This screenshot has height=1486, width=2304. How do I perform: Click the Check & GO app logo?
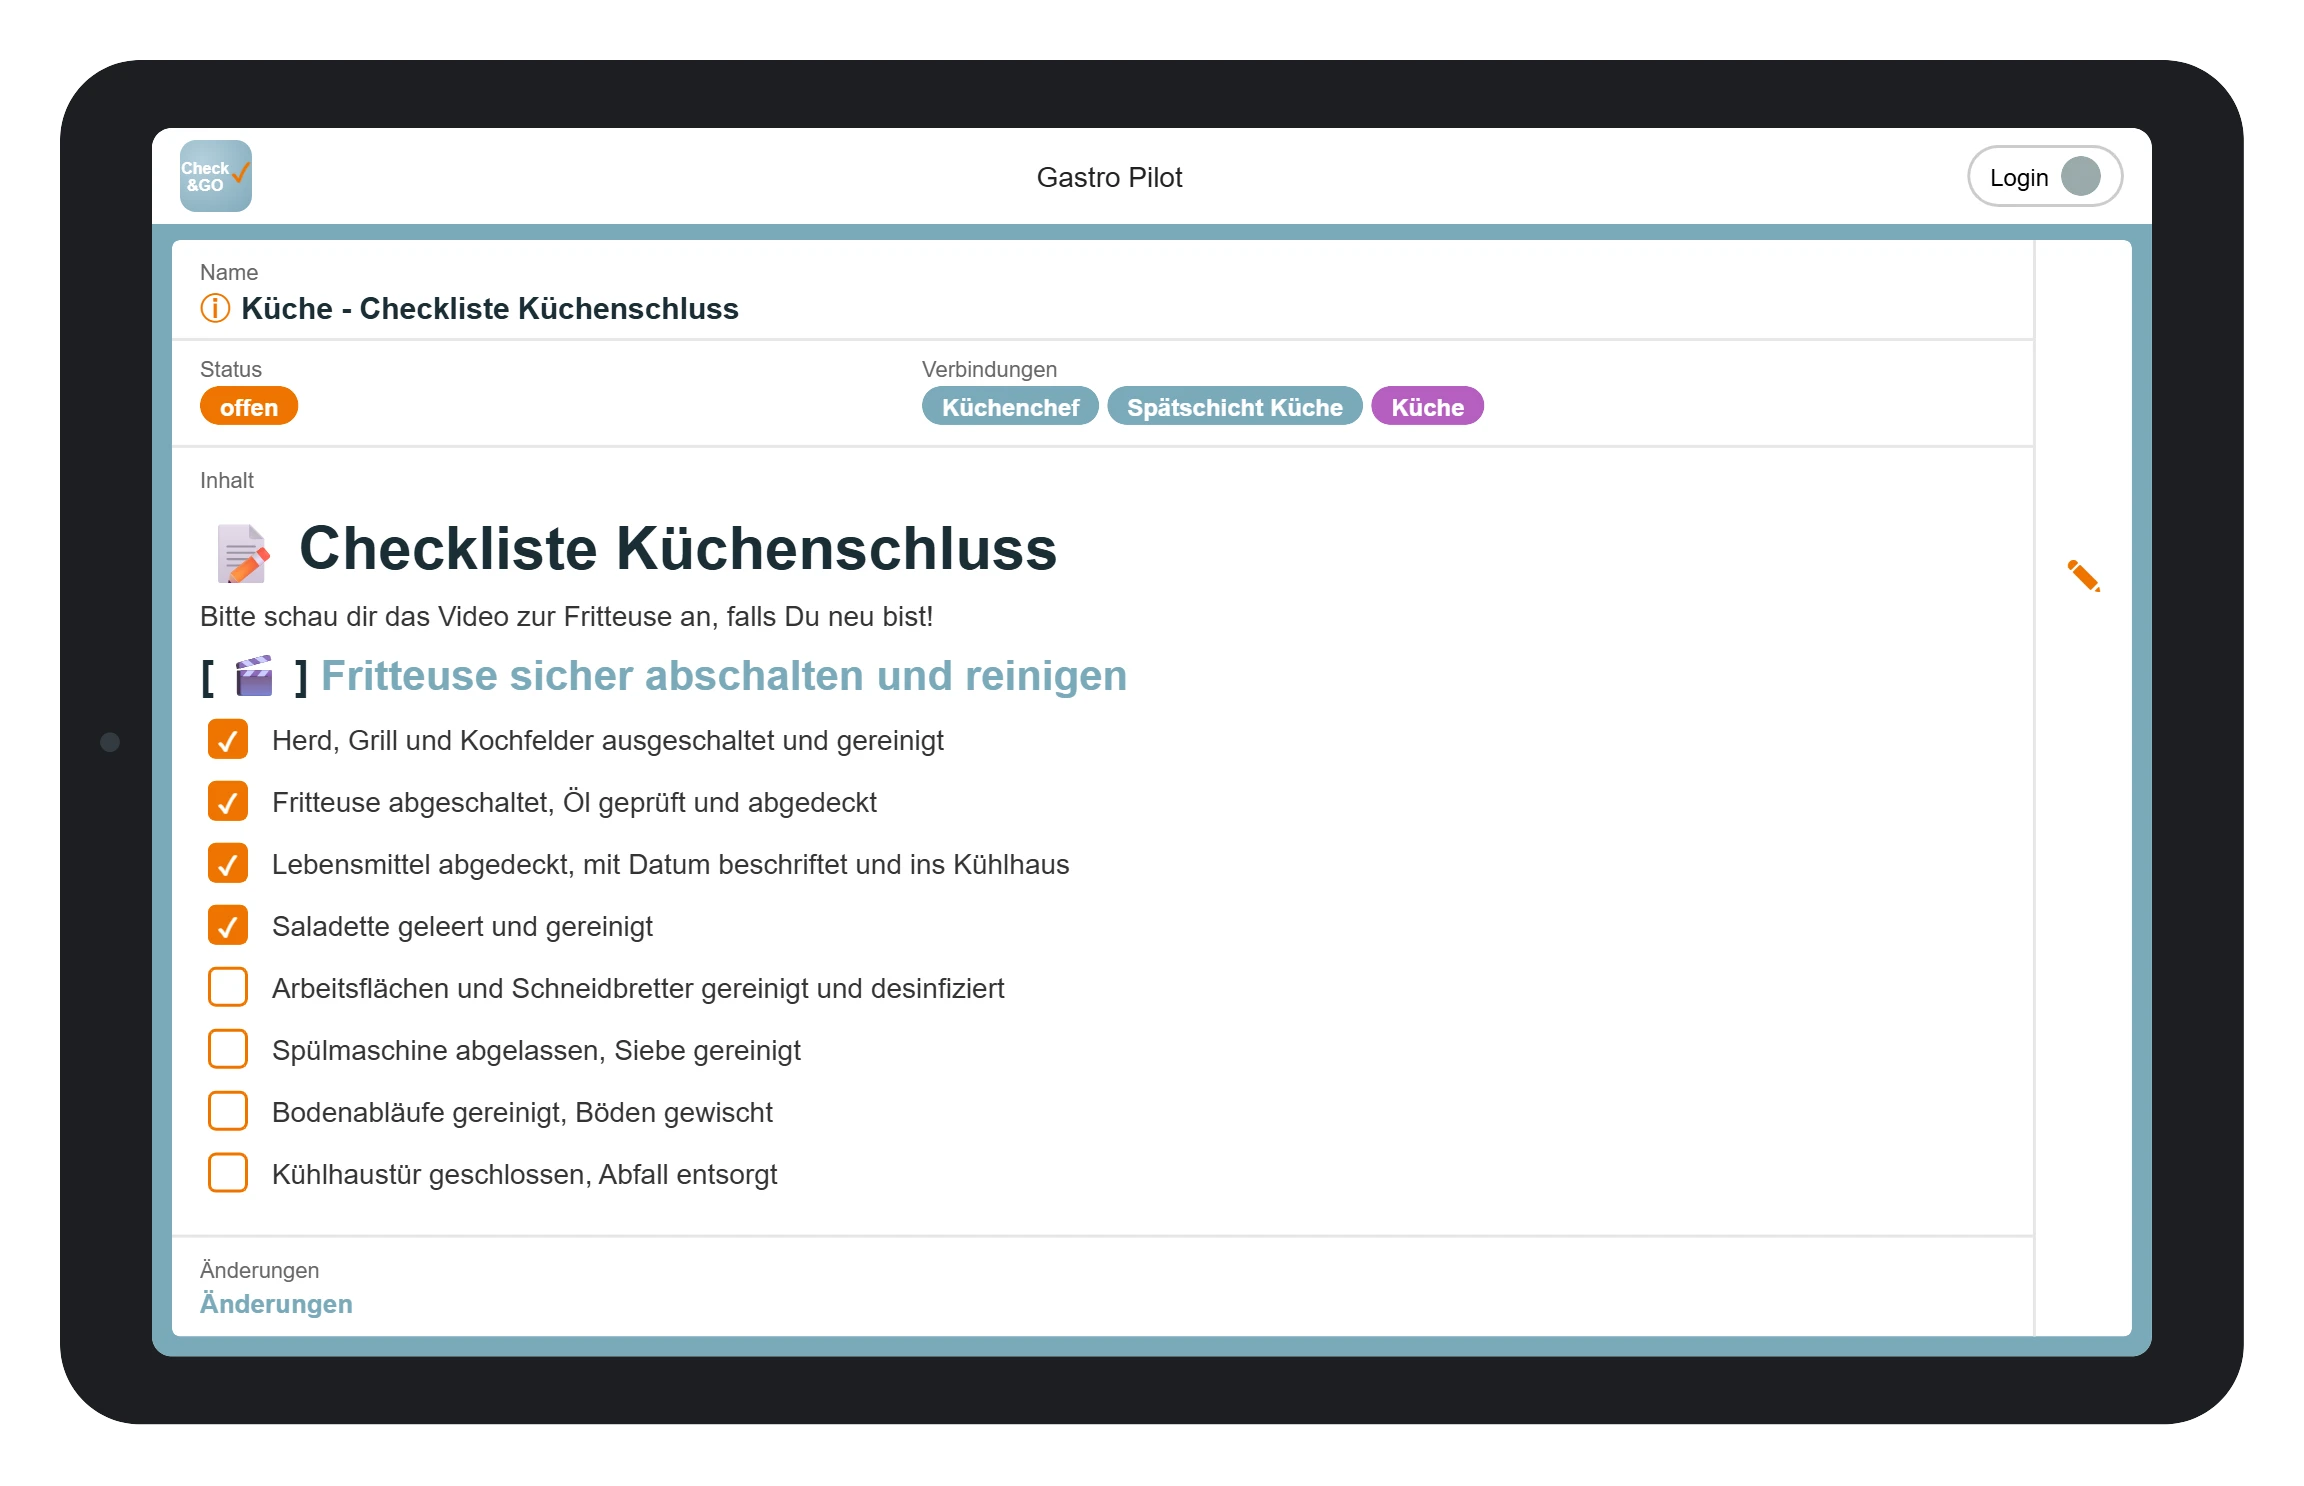coord(216,176)
